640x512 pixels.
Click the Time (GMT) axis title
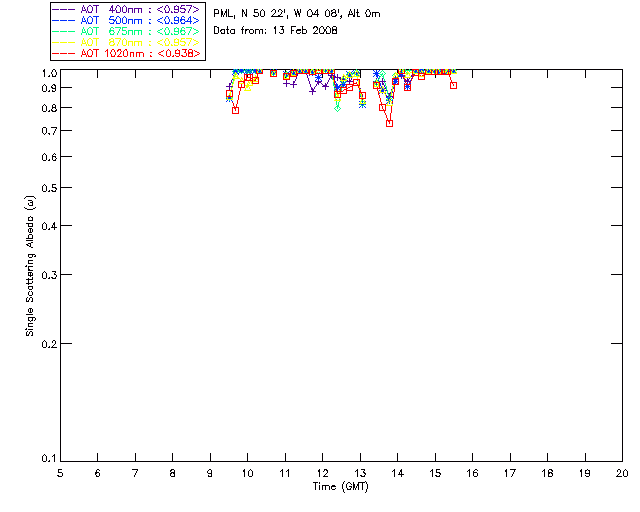point(340,487)
